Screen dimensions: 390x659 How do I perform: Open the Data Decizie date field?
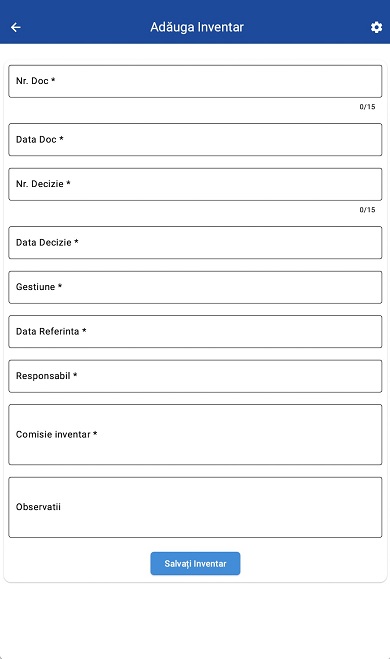pos(195,243)
